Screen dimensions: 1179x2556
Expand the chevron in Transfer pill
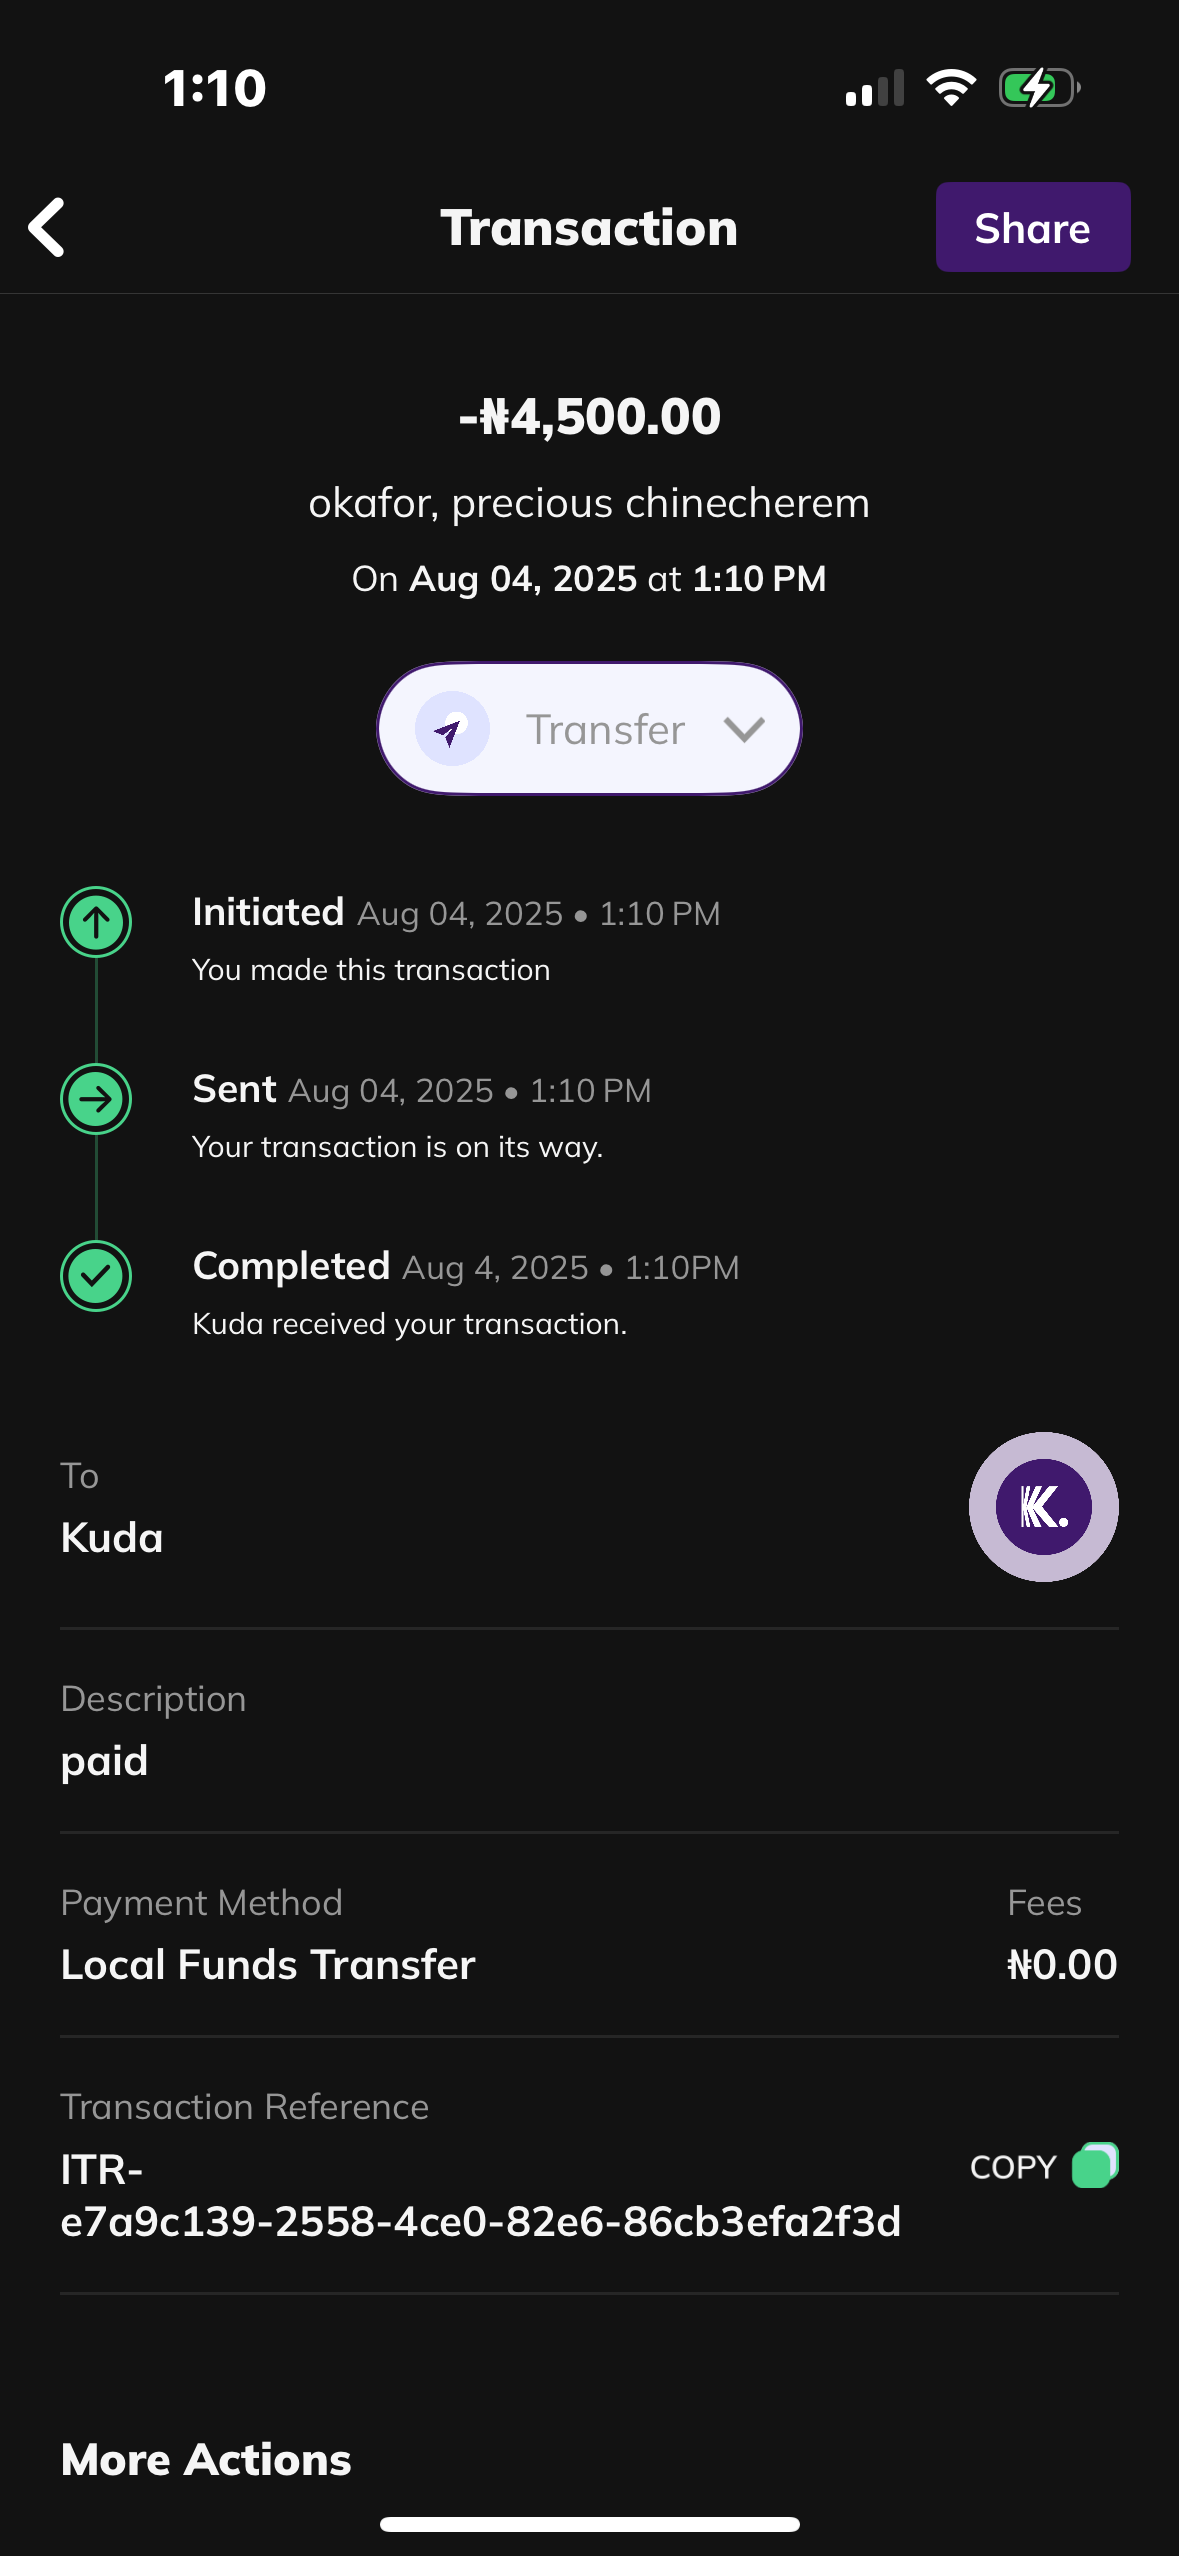coord(744,729)
